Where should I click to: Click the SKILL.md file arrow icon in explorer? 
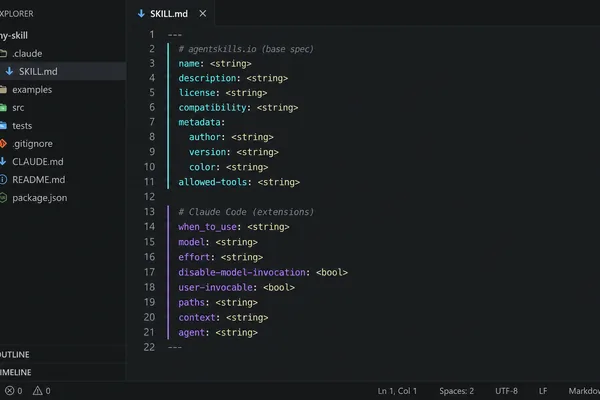coord(10,71)
